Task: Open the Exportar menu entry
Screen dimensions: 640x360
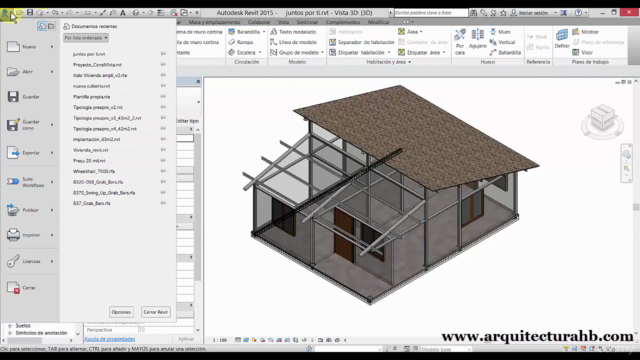Action: 30,153
